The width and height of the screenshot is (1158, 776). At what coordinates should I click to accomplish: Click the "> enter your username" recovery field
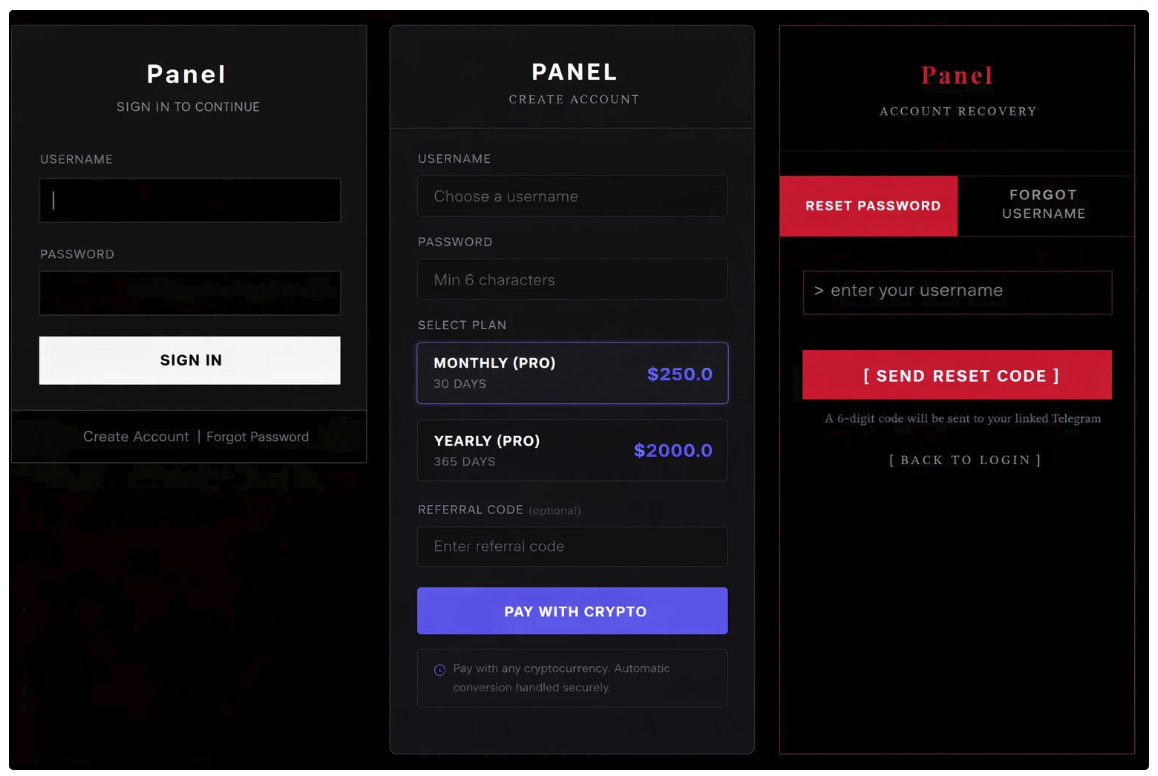957,292
